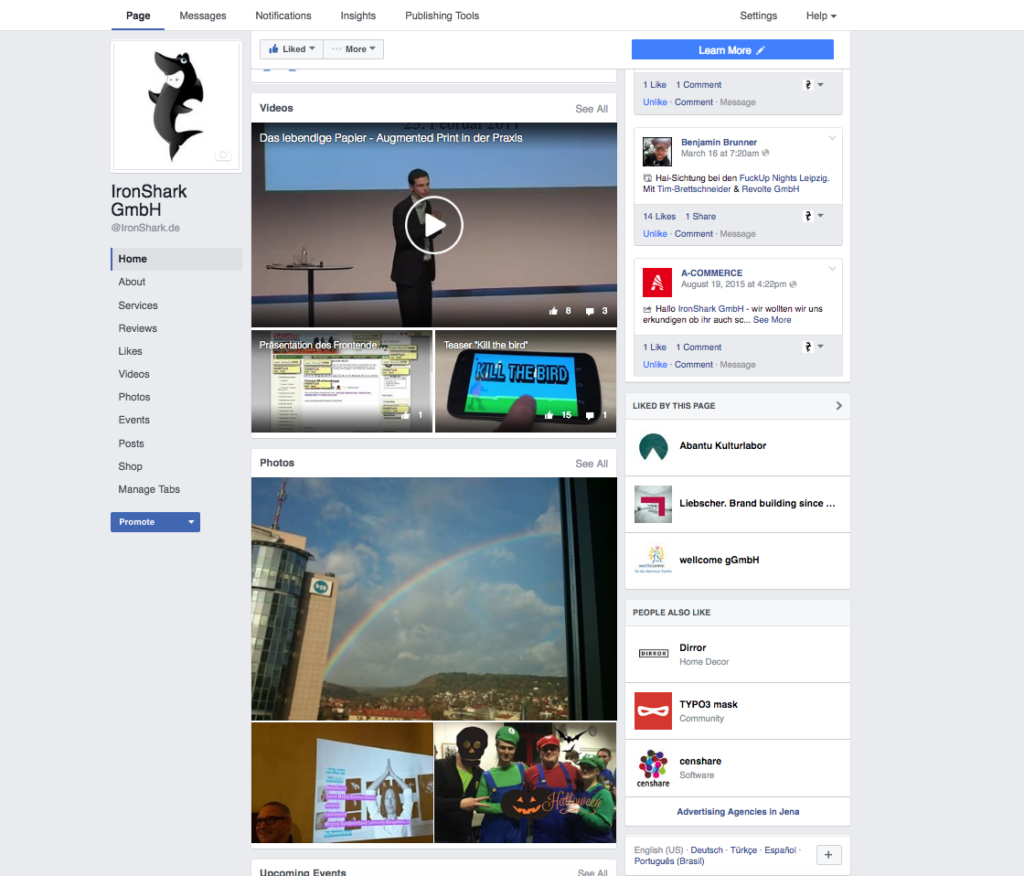
Task: Click the Learn More button
Action: click(x=732, y=50)
